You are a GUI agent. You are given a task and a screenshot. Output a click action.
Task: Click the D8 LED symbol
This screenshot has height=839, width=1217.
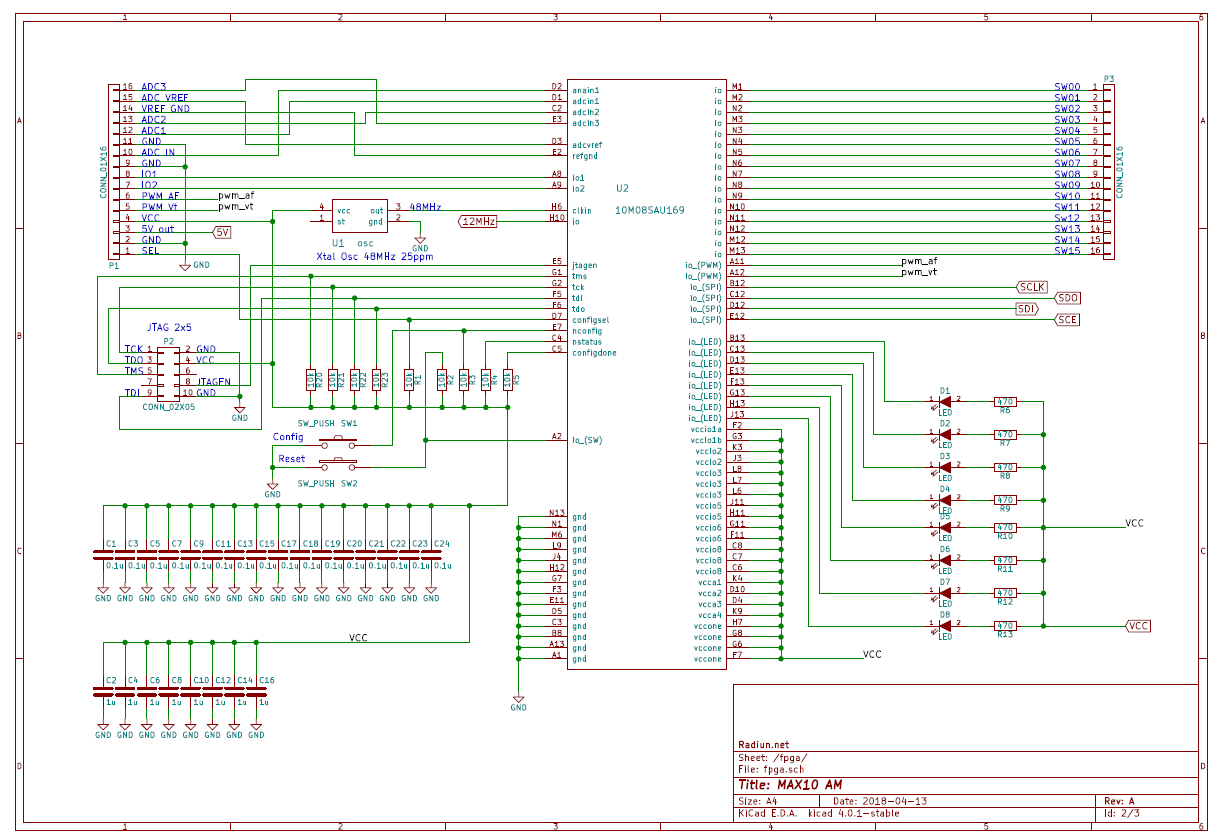944,626
